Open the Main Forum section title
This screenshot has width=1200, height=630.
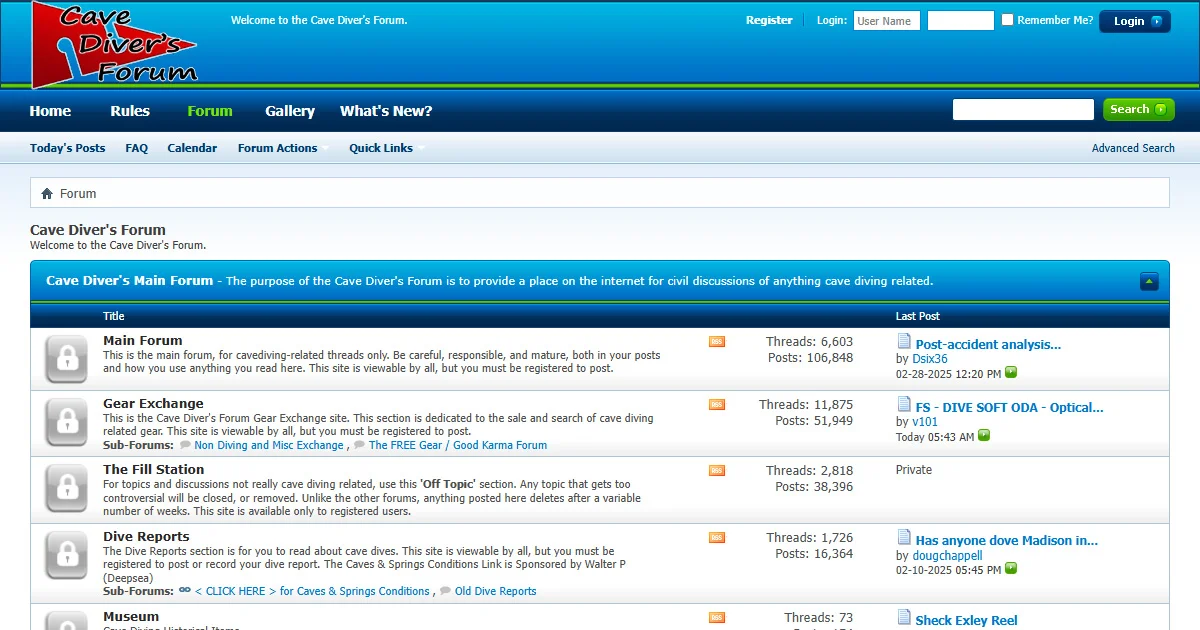coord(143,341)
